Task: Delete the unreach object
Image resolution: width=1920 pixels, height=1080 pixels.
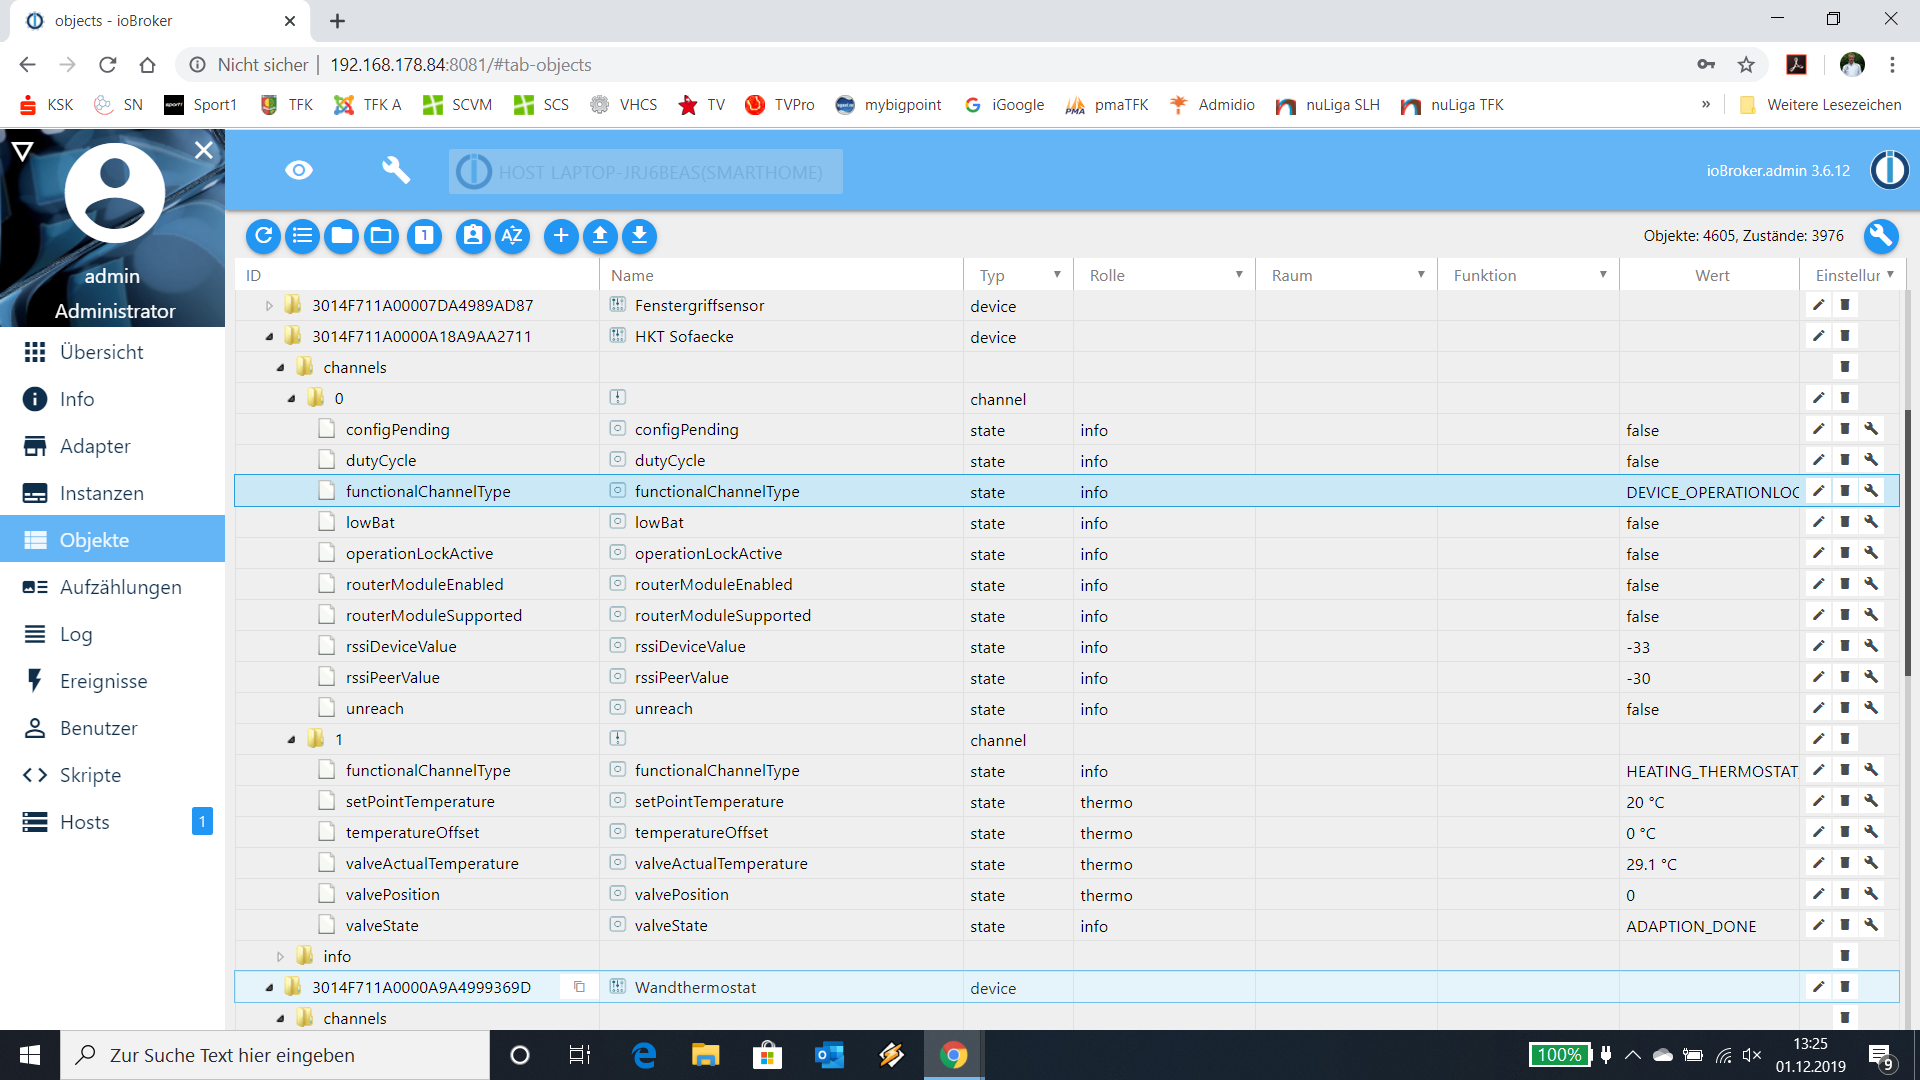Action: [1845, 708]
